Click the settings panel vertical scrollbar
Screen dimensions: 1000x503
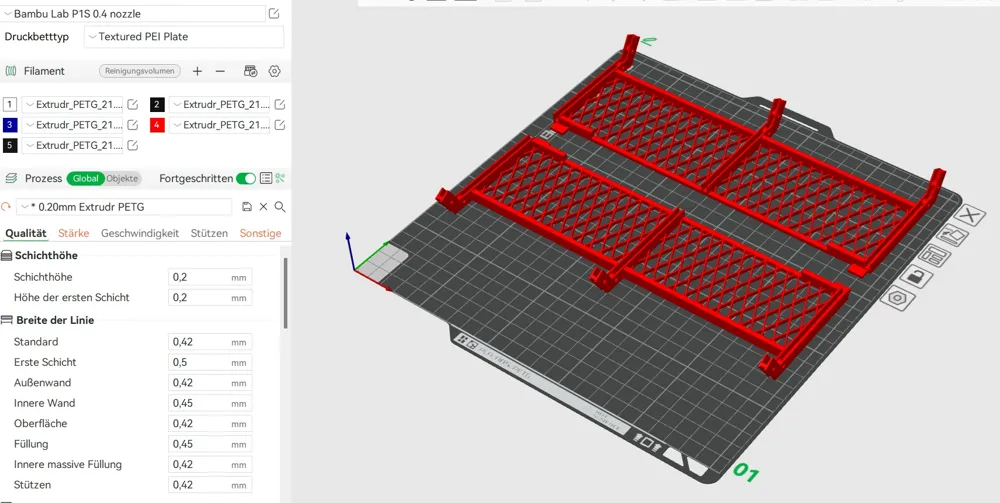tap(285, 293)
